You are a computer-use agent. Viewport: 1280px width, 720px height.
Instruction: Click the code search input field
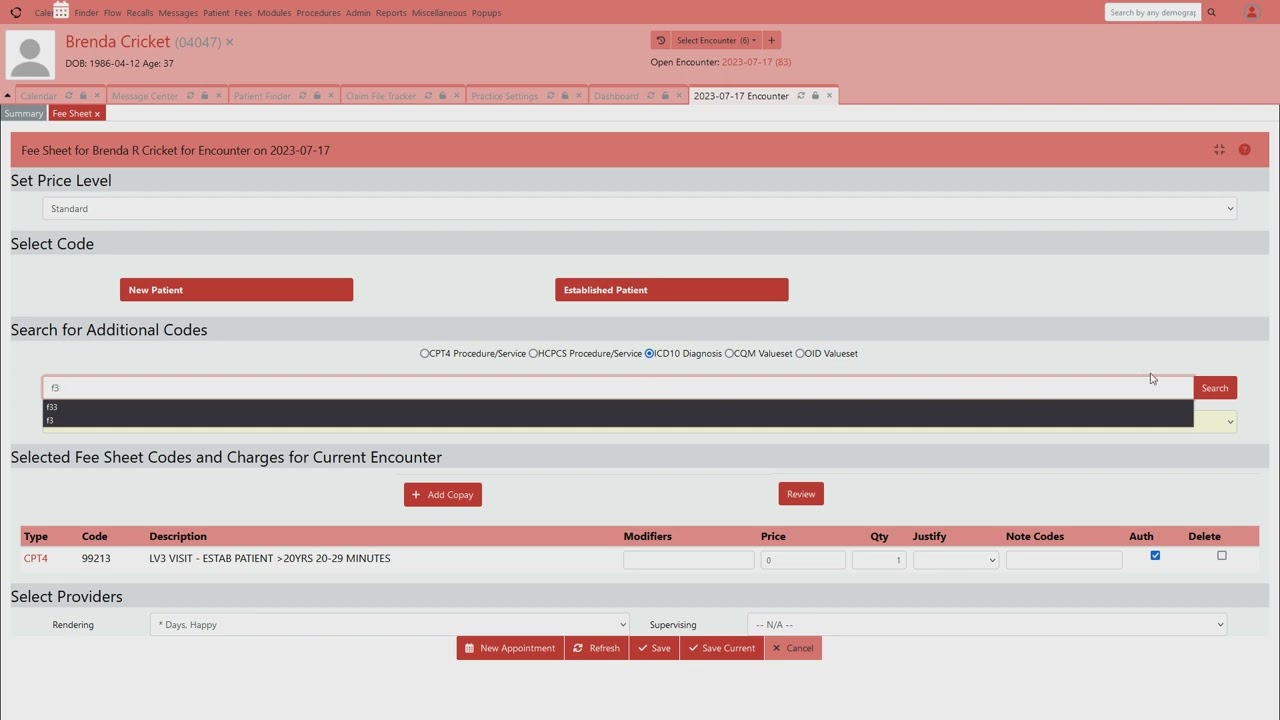click(617, 388)
